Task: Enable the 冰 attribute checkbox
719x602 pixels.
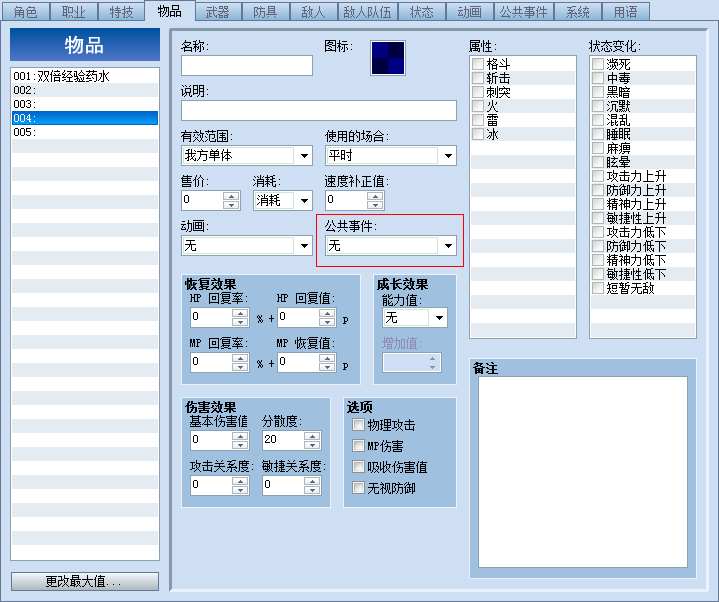Action: pos(478,134)
